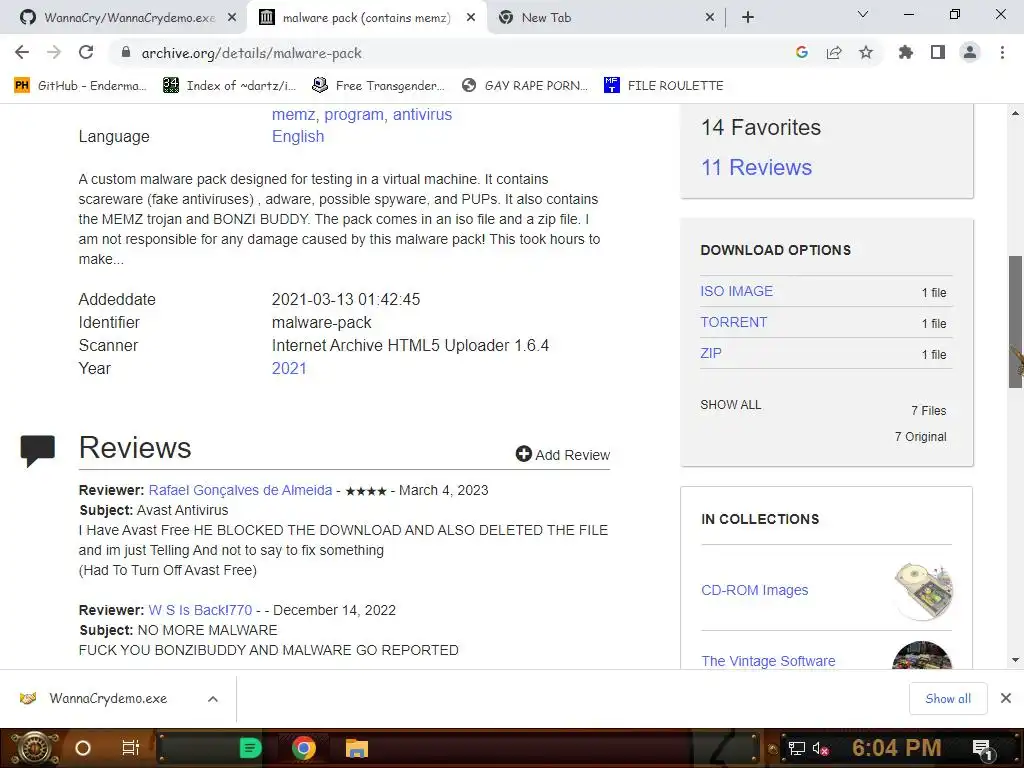Close the downloads bar
The height and width of the screenshot is (768, 1024).
tap(1006, 698)
